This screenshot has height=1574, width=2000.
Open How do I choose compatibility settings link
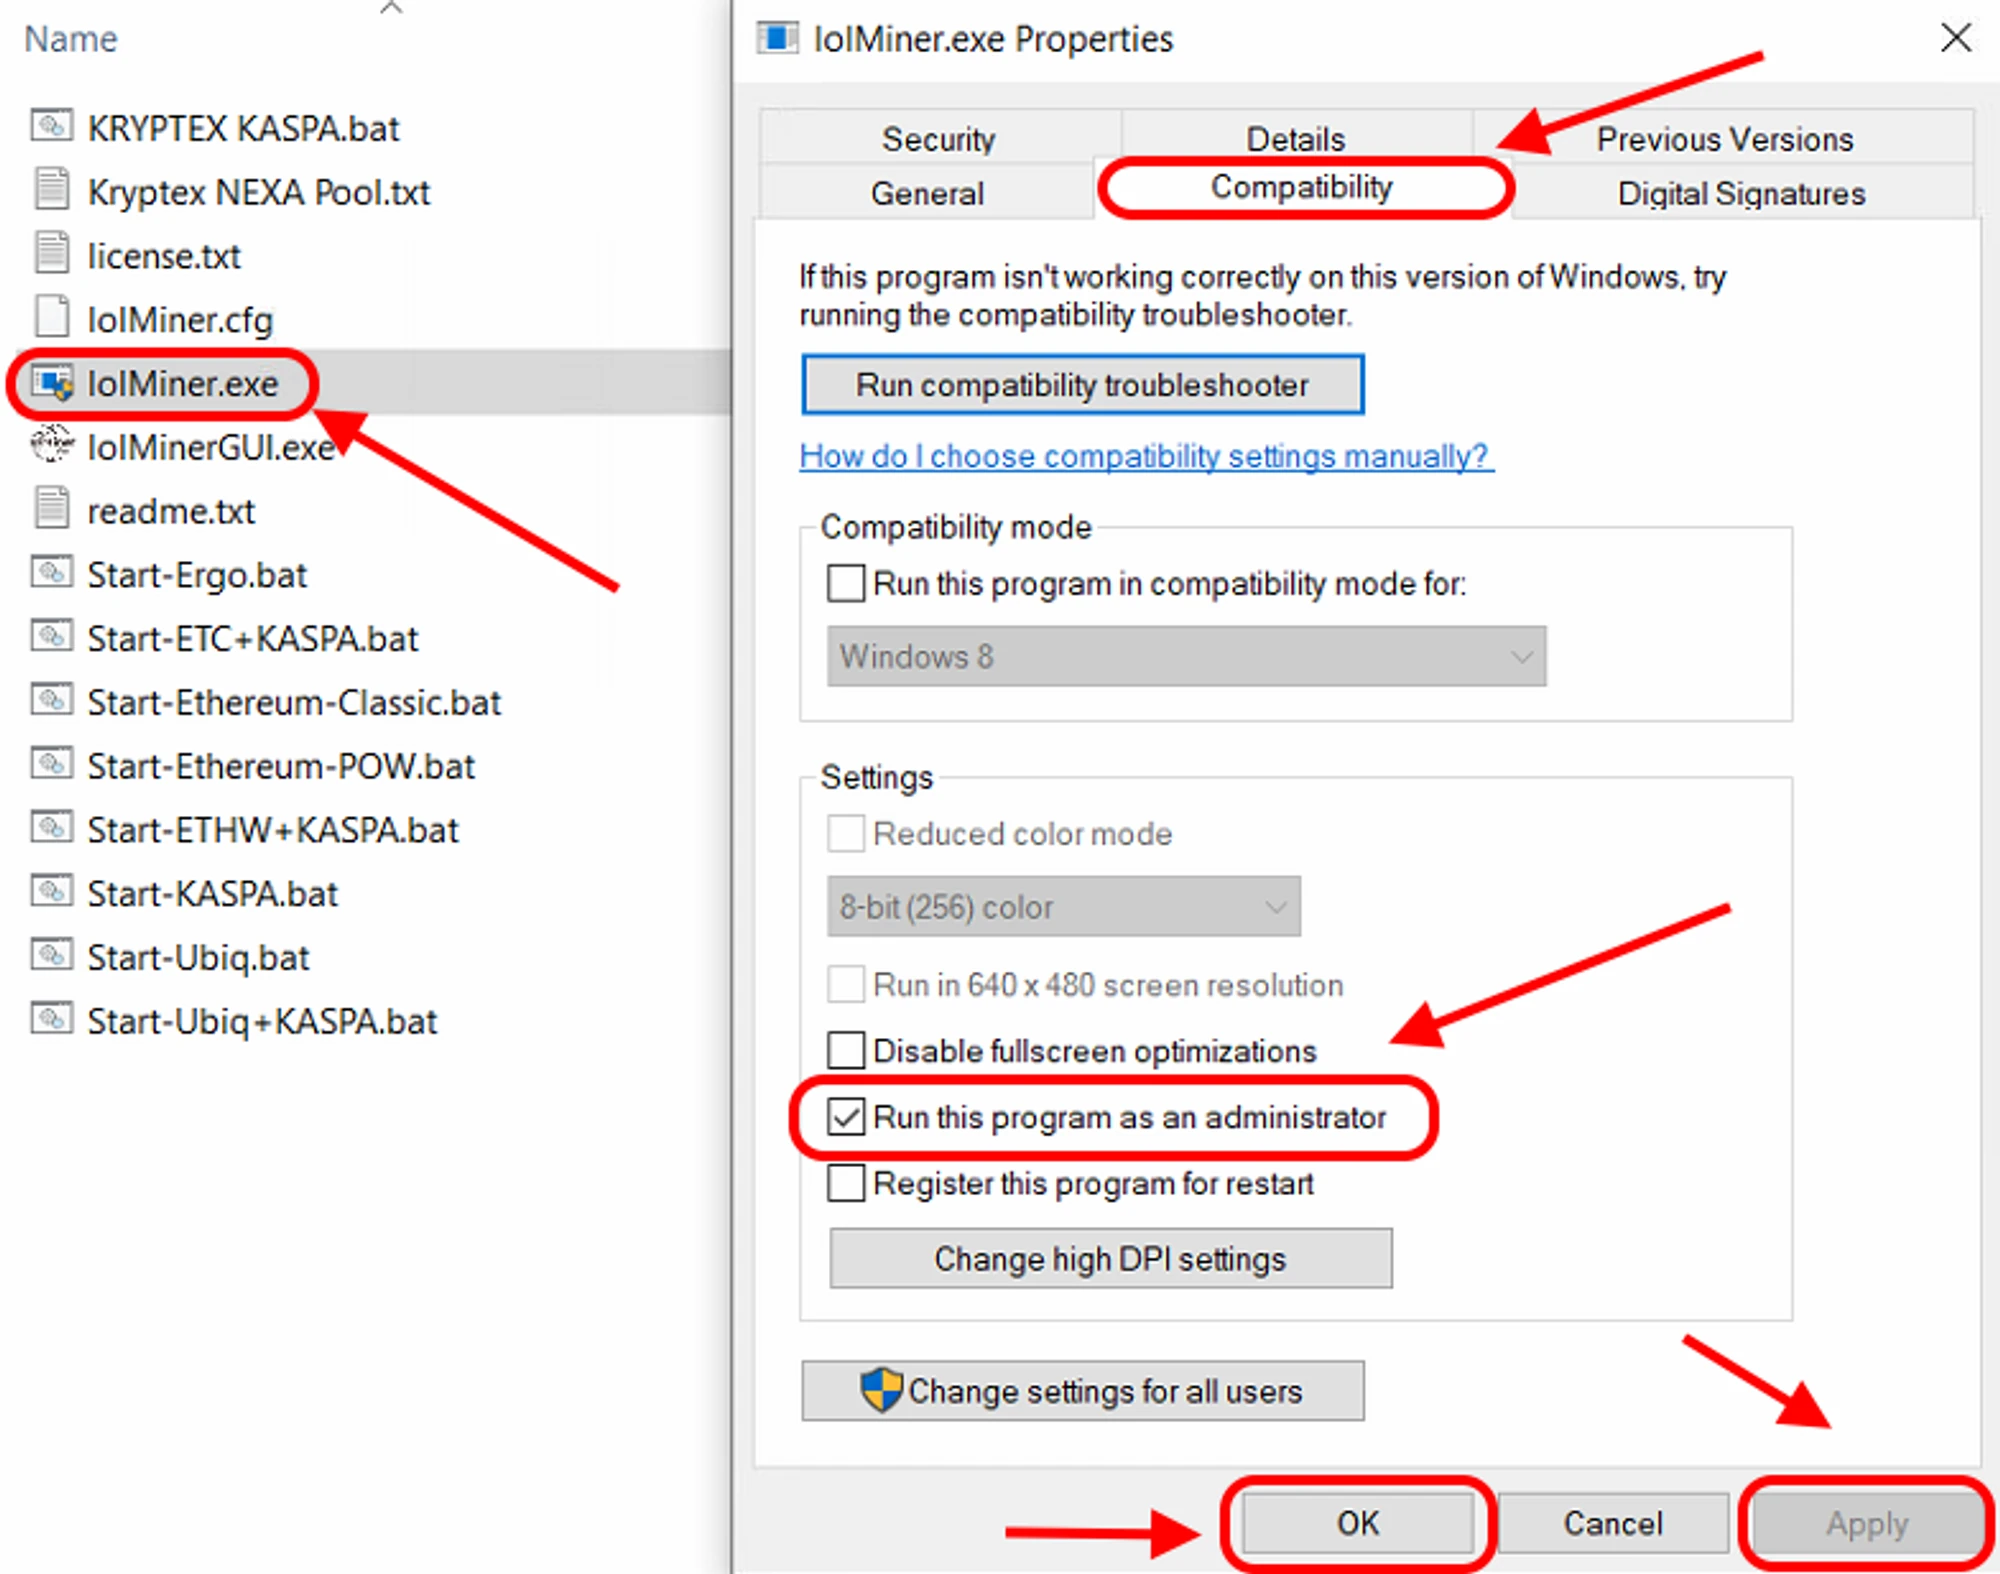[x=1145, y=456]
